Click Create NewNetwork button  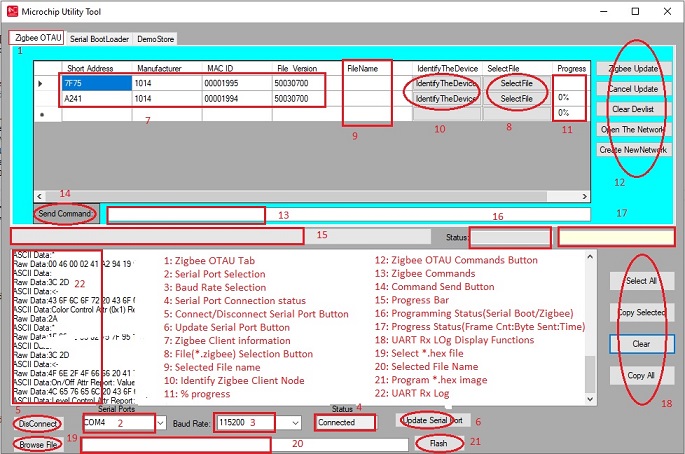635,150
